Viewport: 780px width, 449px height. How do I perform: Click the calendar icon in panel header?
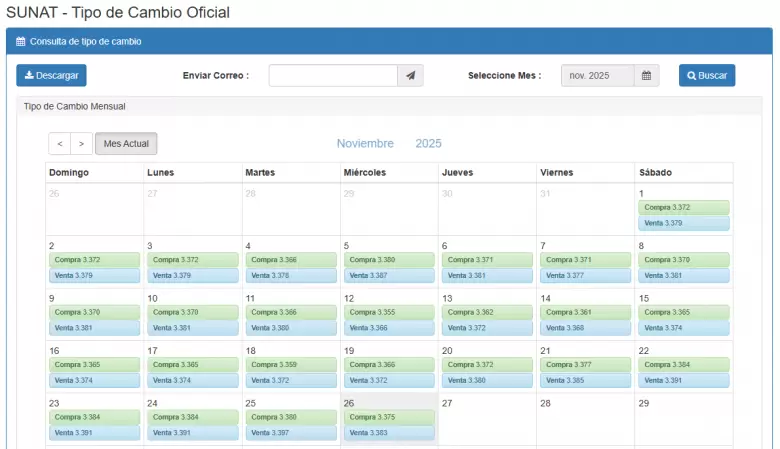20,42
